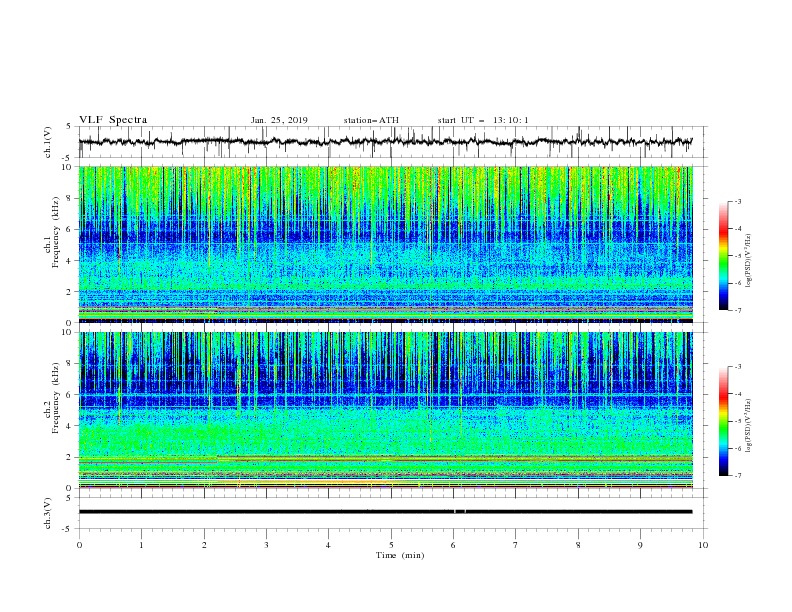The image size is (792, 612).
Task: Click the "5" tick on ch.1(V) axis
Action: click(x=70, y=126)
